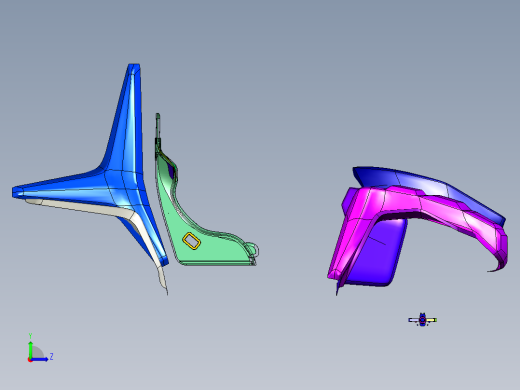Pick the yellow rectangular cutout on green panel
The height and width of the screenshot is (390, 520).
click(x=192, y=240)
